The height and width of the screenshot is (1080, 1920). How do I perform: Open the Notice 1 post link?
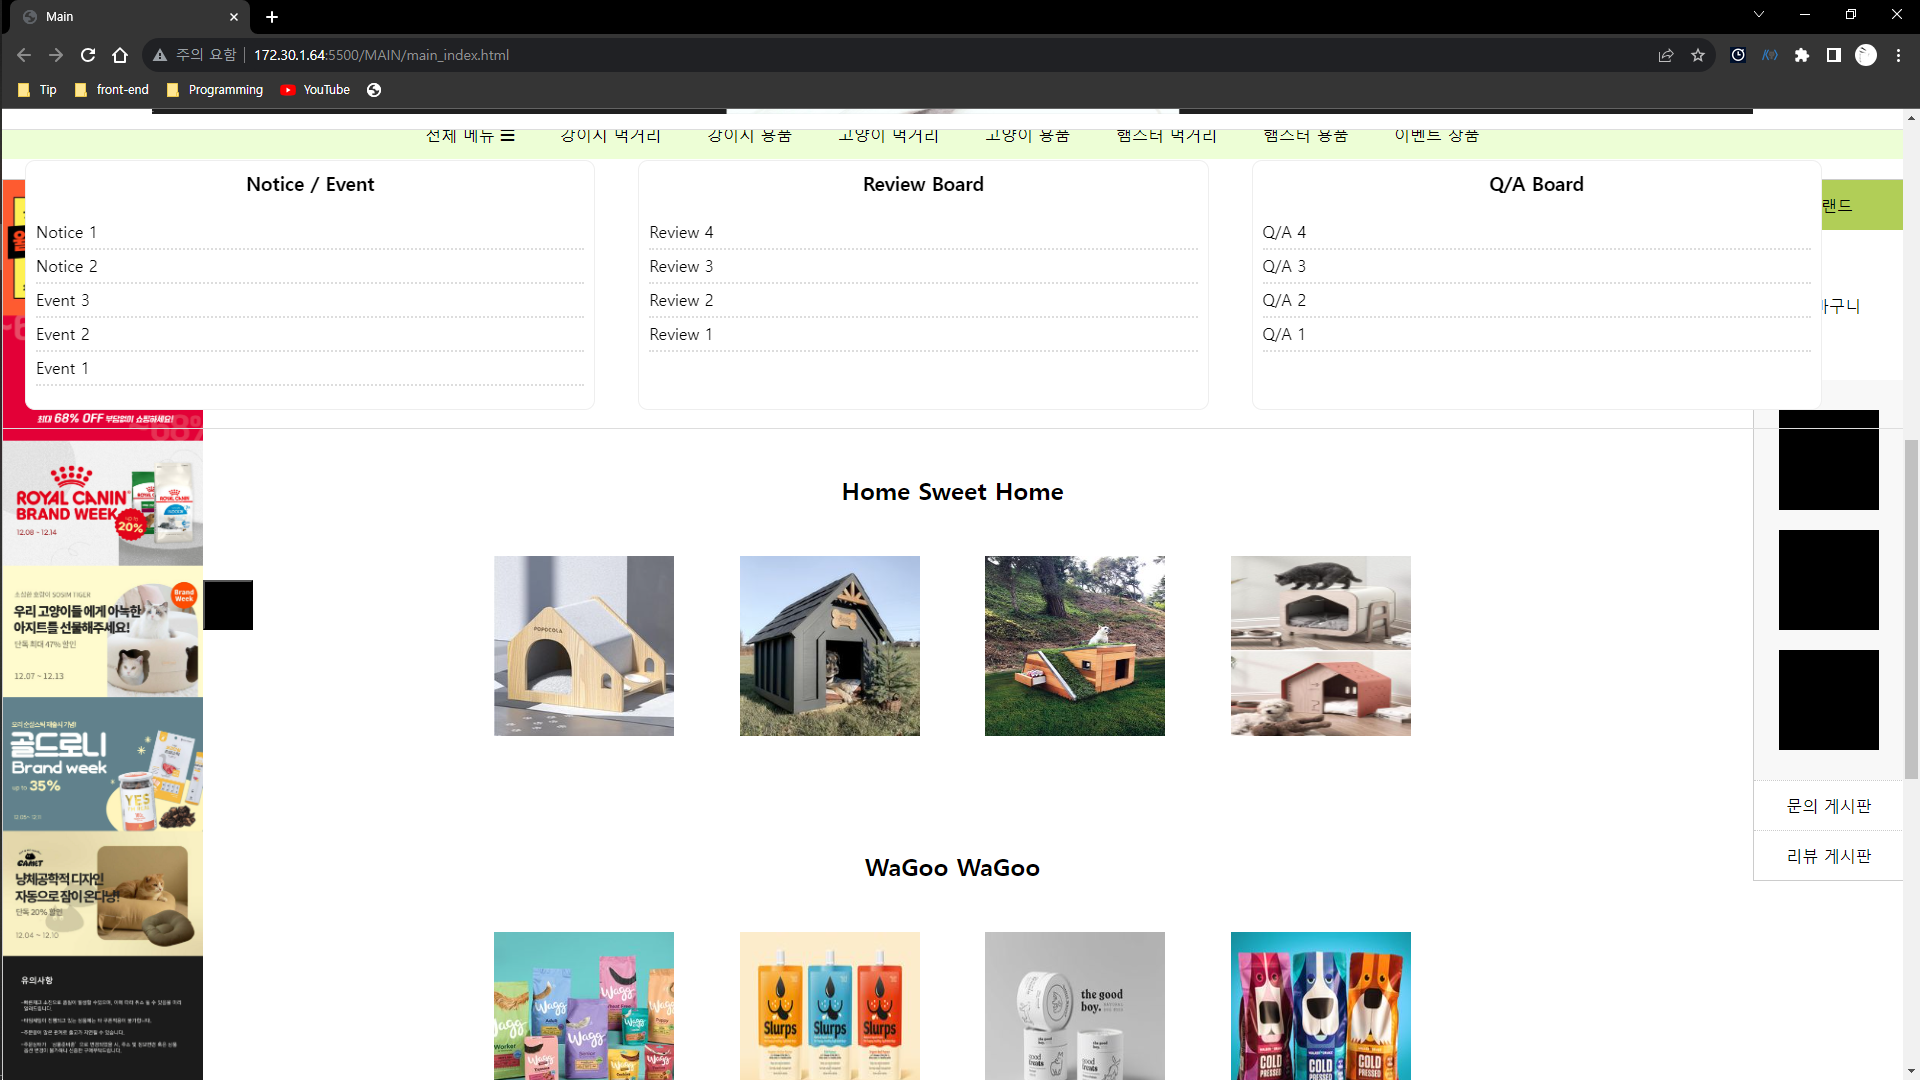pyautogui.click(x=66, y=232)
